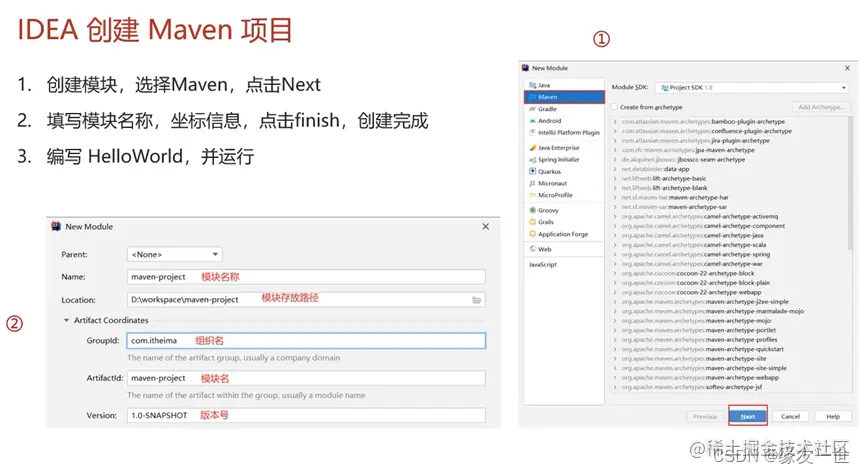Choose the Java Enterprise icon

click(x=532, y=147)
